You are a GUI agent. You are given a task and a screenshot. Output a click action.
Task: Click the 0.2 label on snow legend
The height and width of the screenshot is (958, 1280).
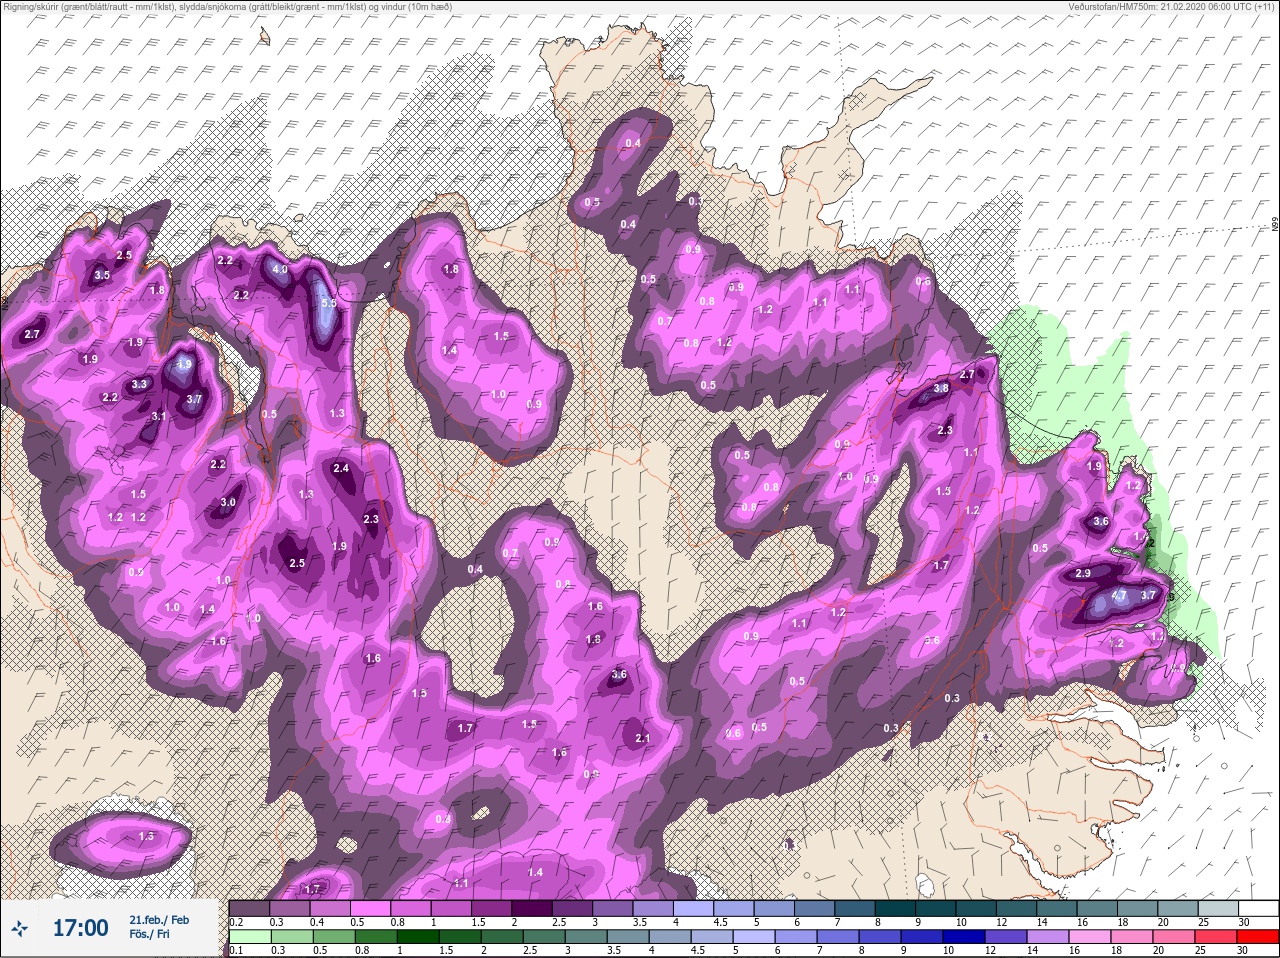click(x=236, y=921)
